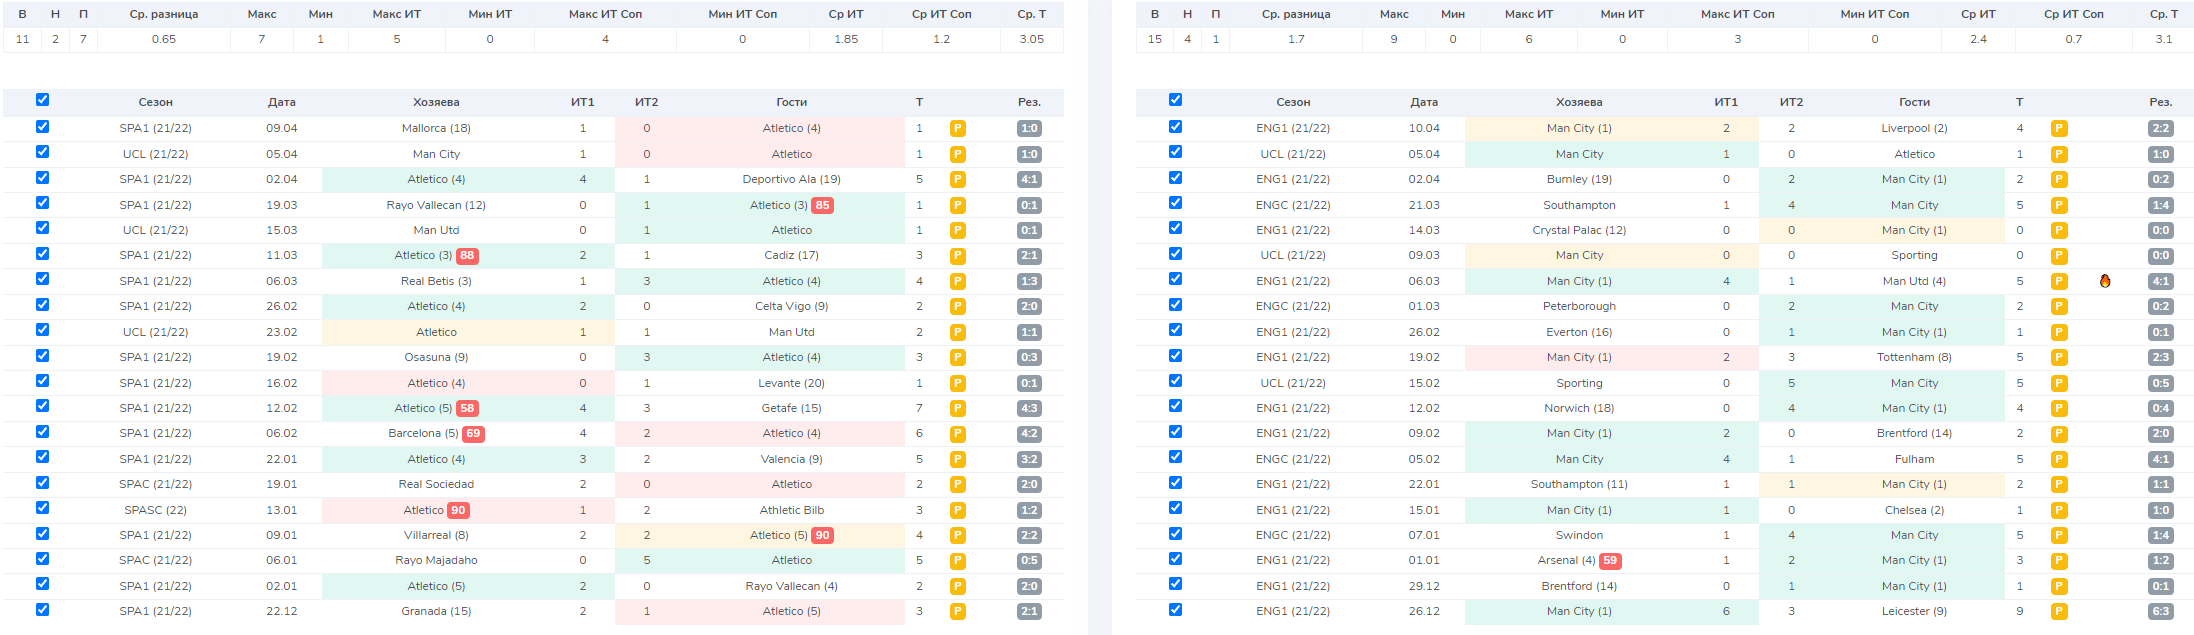
Task: Click the yellow P icon in Osasuna (9) row
Action: 957,357
